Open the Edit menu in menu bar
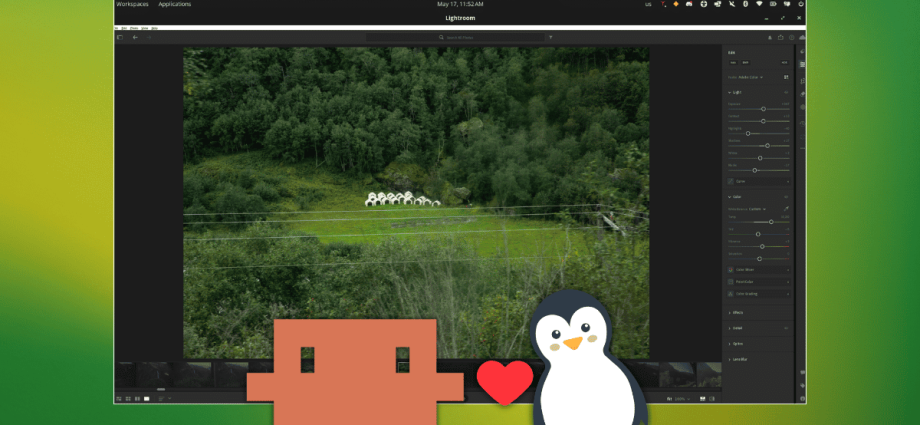 124,28
